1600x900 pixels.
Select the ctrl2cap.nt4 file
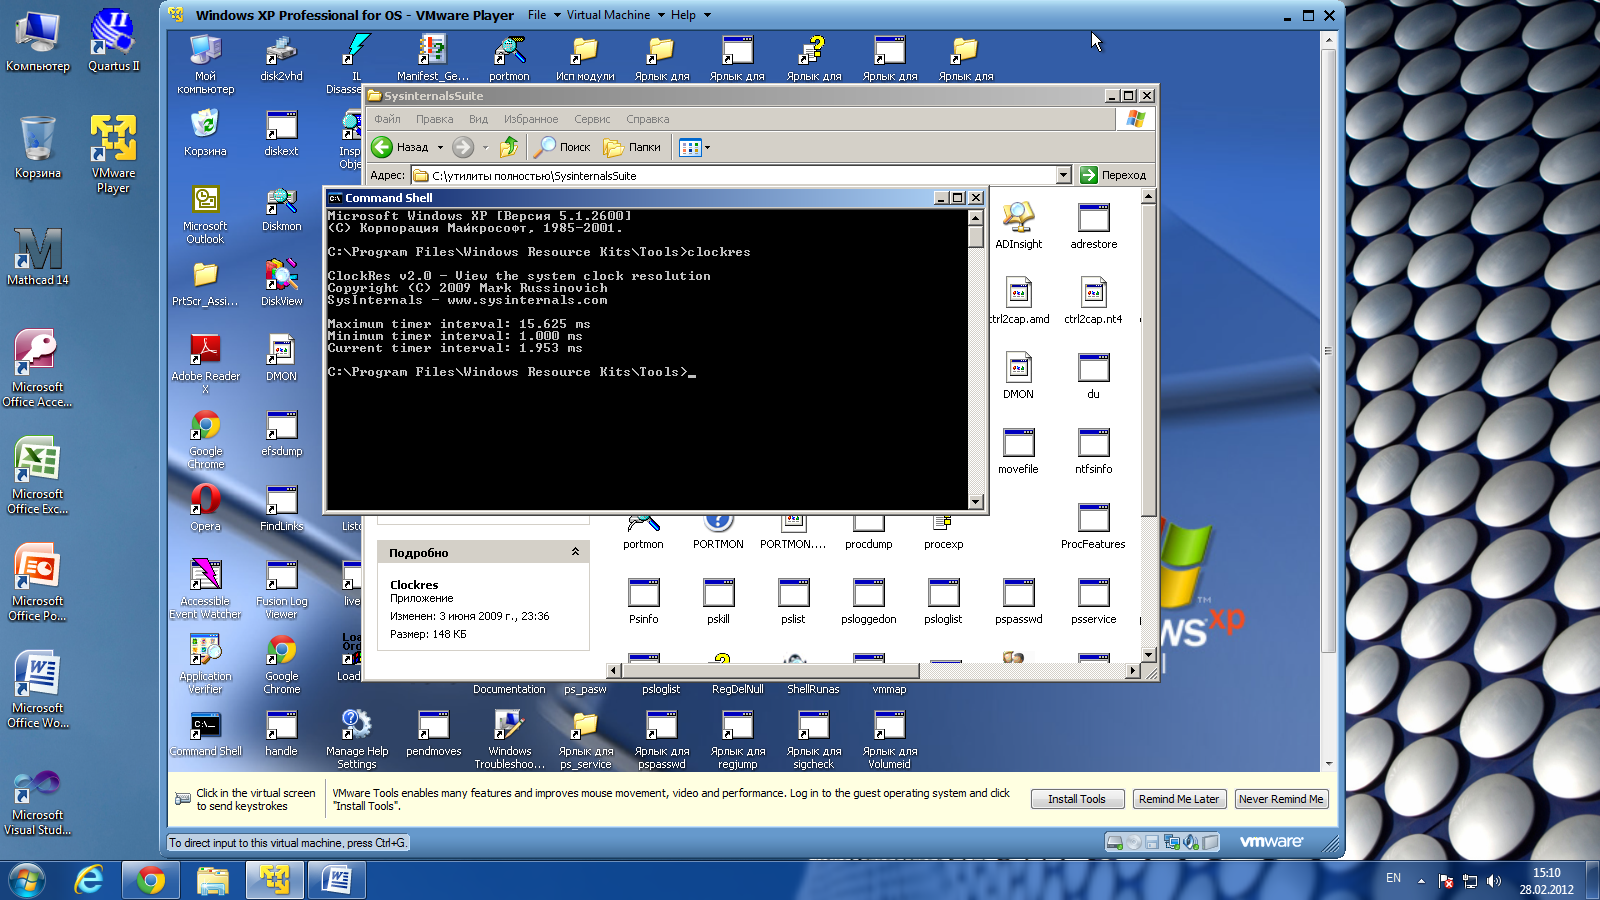[x=1093, y=299]
